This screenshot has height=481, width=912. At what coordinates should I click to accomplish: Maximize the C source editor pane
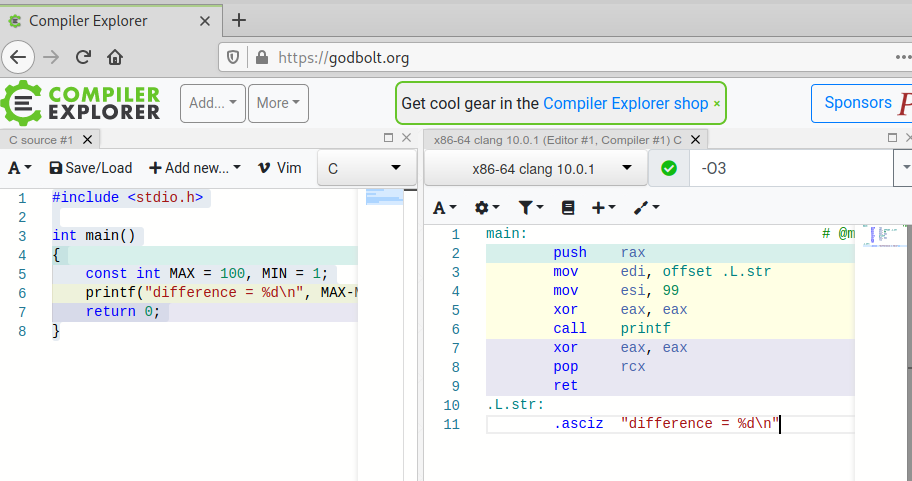click(x=389, y=138)
